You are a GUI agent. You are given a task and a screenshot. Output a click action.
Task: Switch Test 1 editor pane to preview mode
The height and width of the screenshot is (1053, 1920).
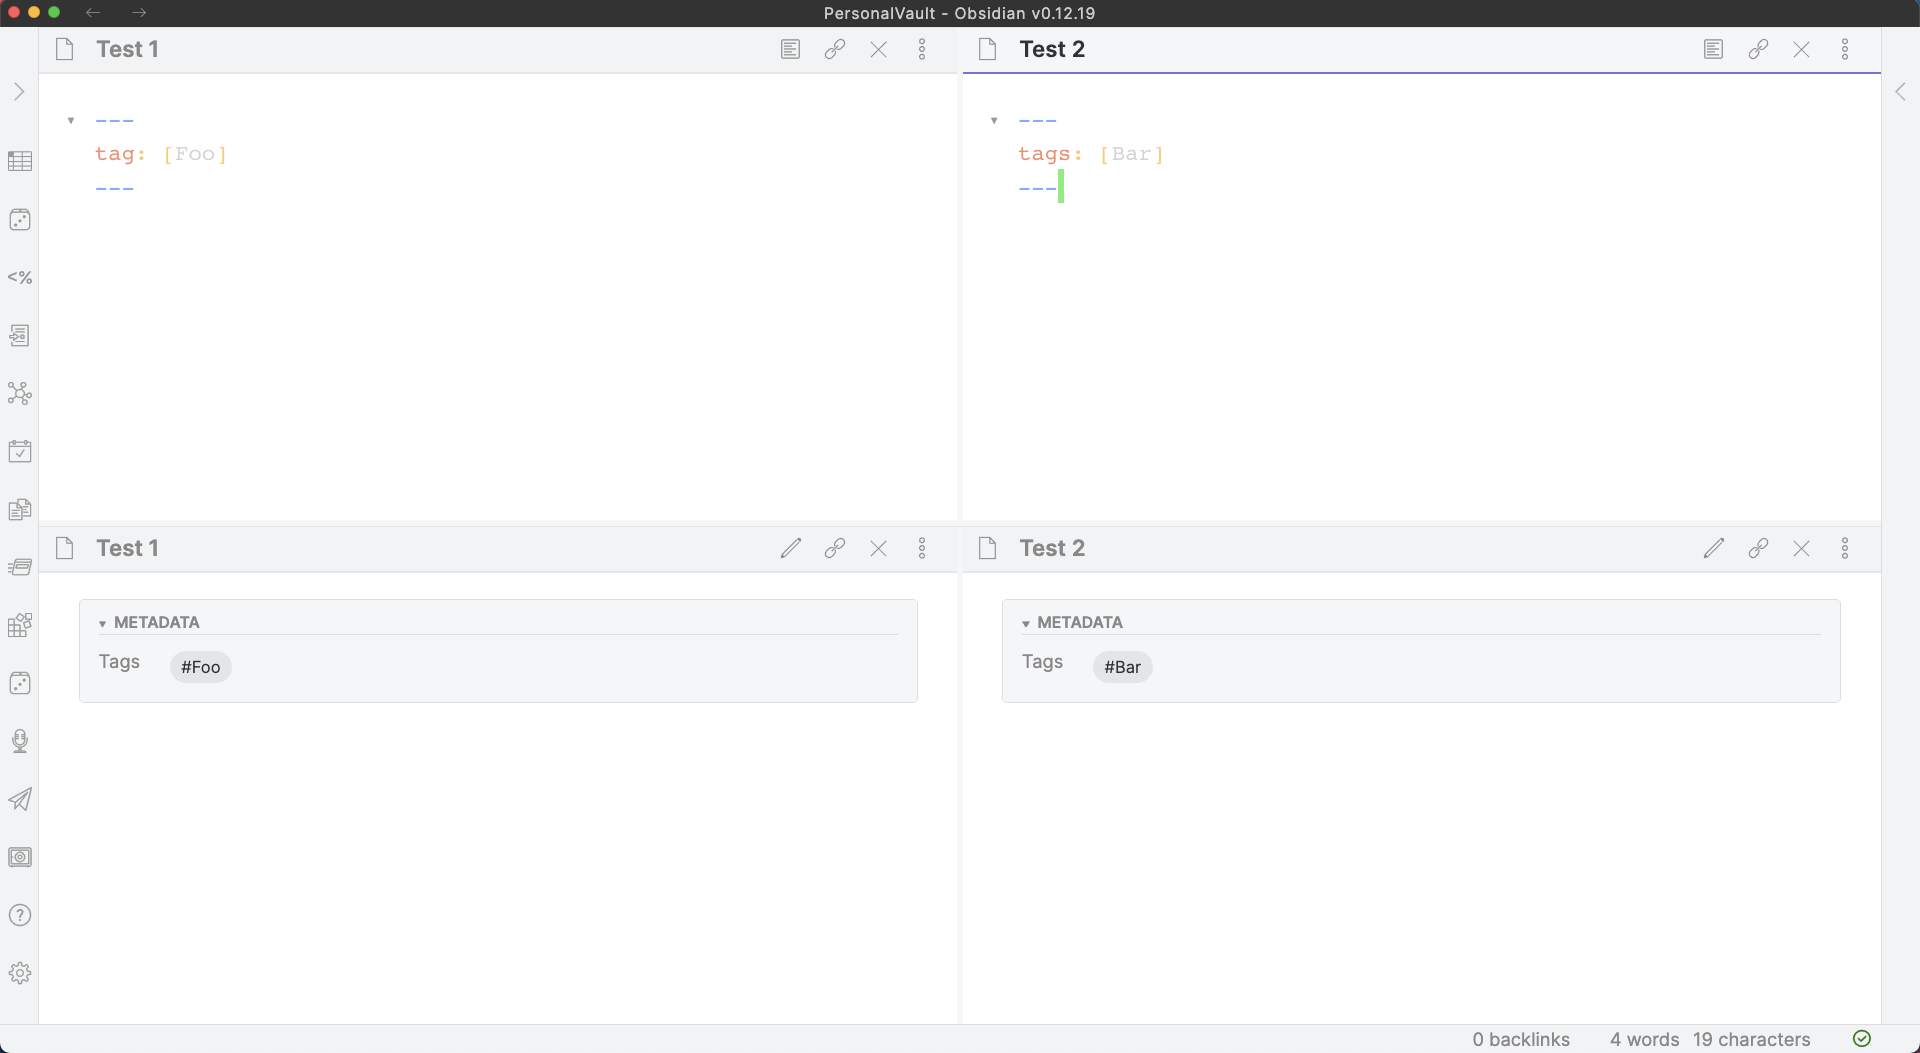[x=790, y=49]
